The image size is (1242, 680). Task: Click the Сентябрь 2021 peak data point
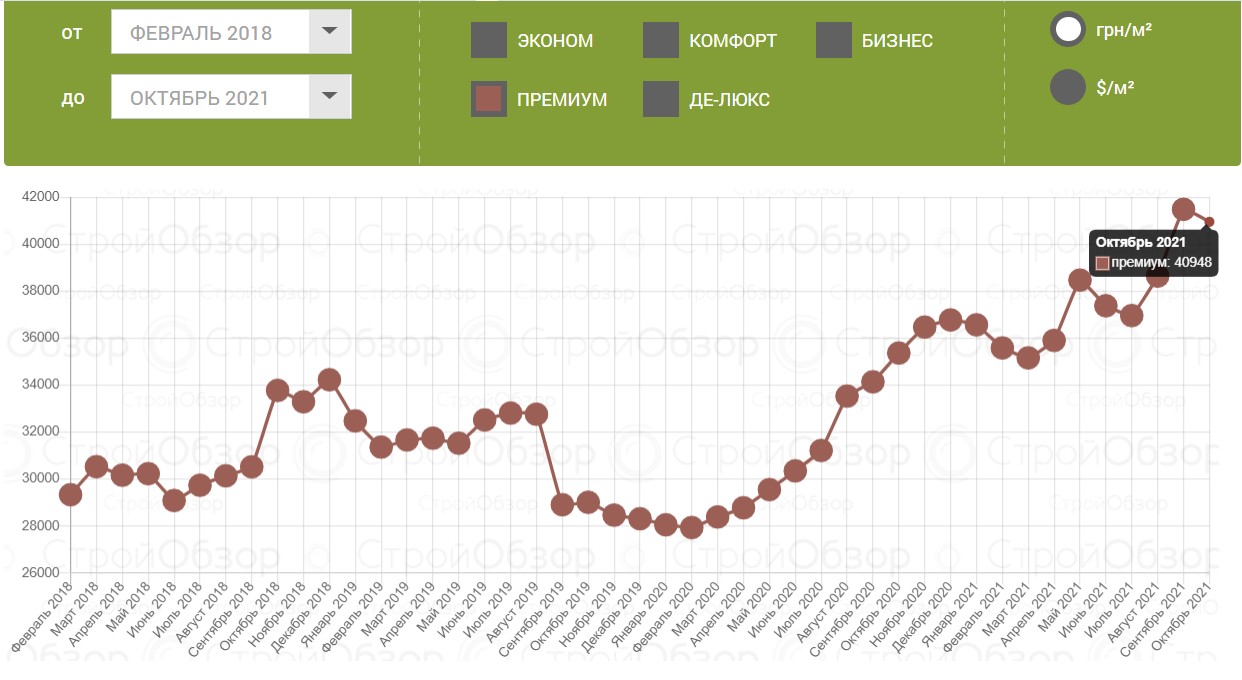[1183, 209]
